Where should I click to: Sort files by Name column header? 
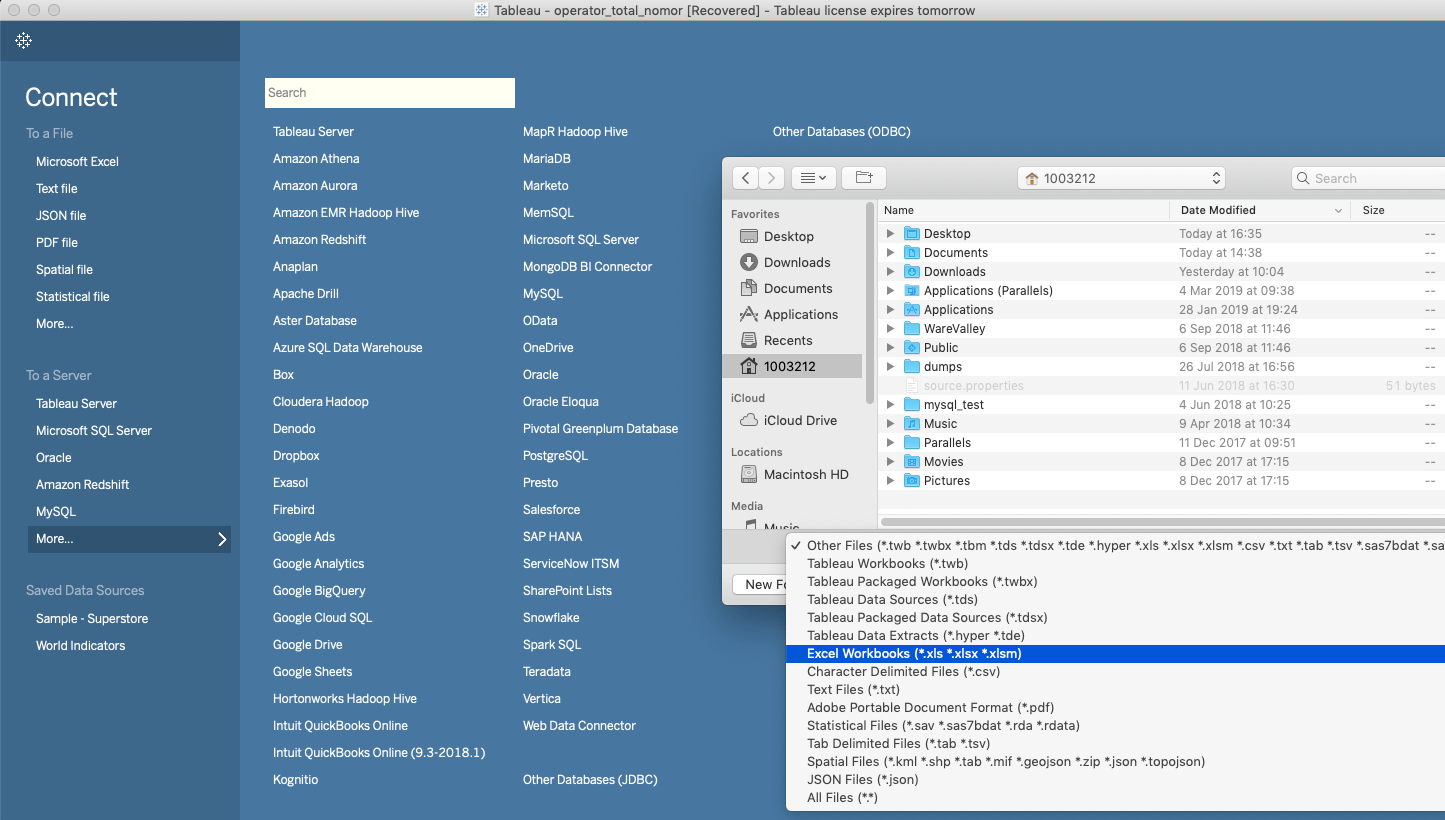pos(1024,210)
